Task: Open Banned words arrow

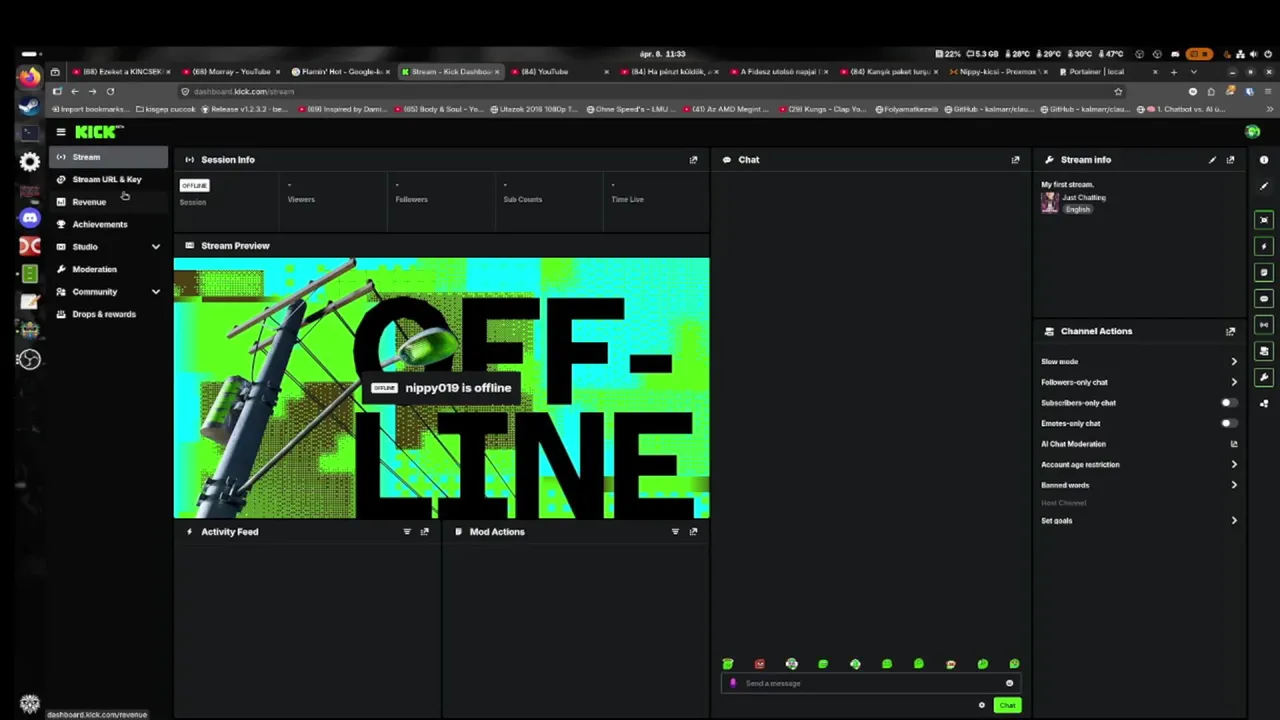Action: (1233, 485)
